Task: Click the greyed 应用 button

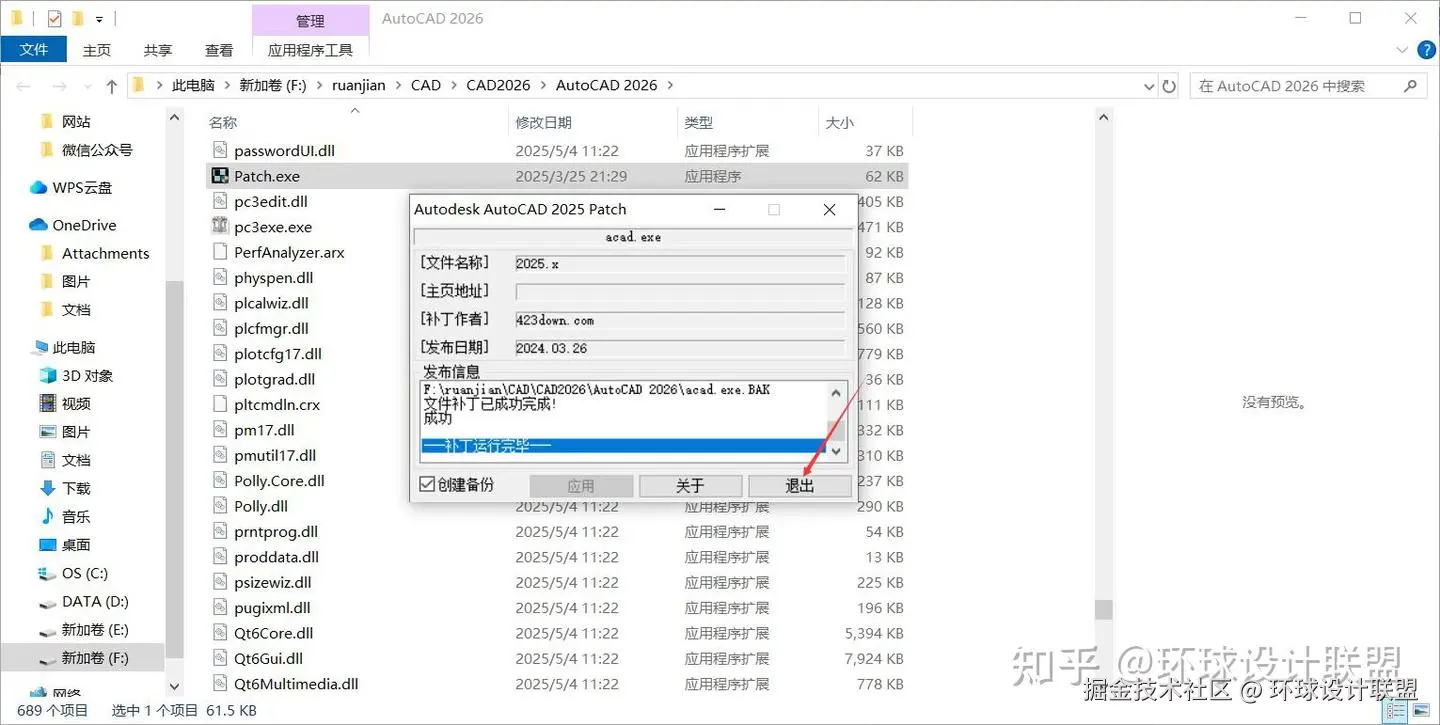Action: [x=581, y=486]
